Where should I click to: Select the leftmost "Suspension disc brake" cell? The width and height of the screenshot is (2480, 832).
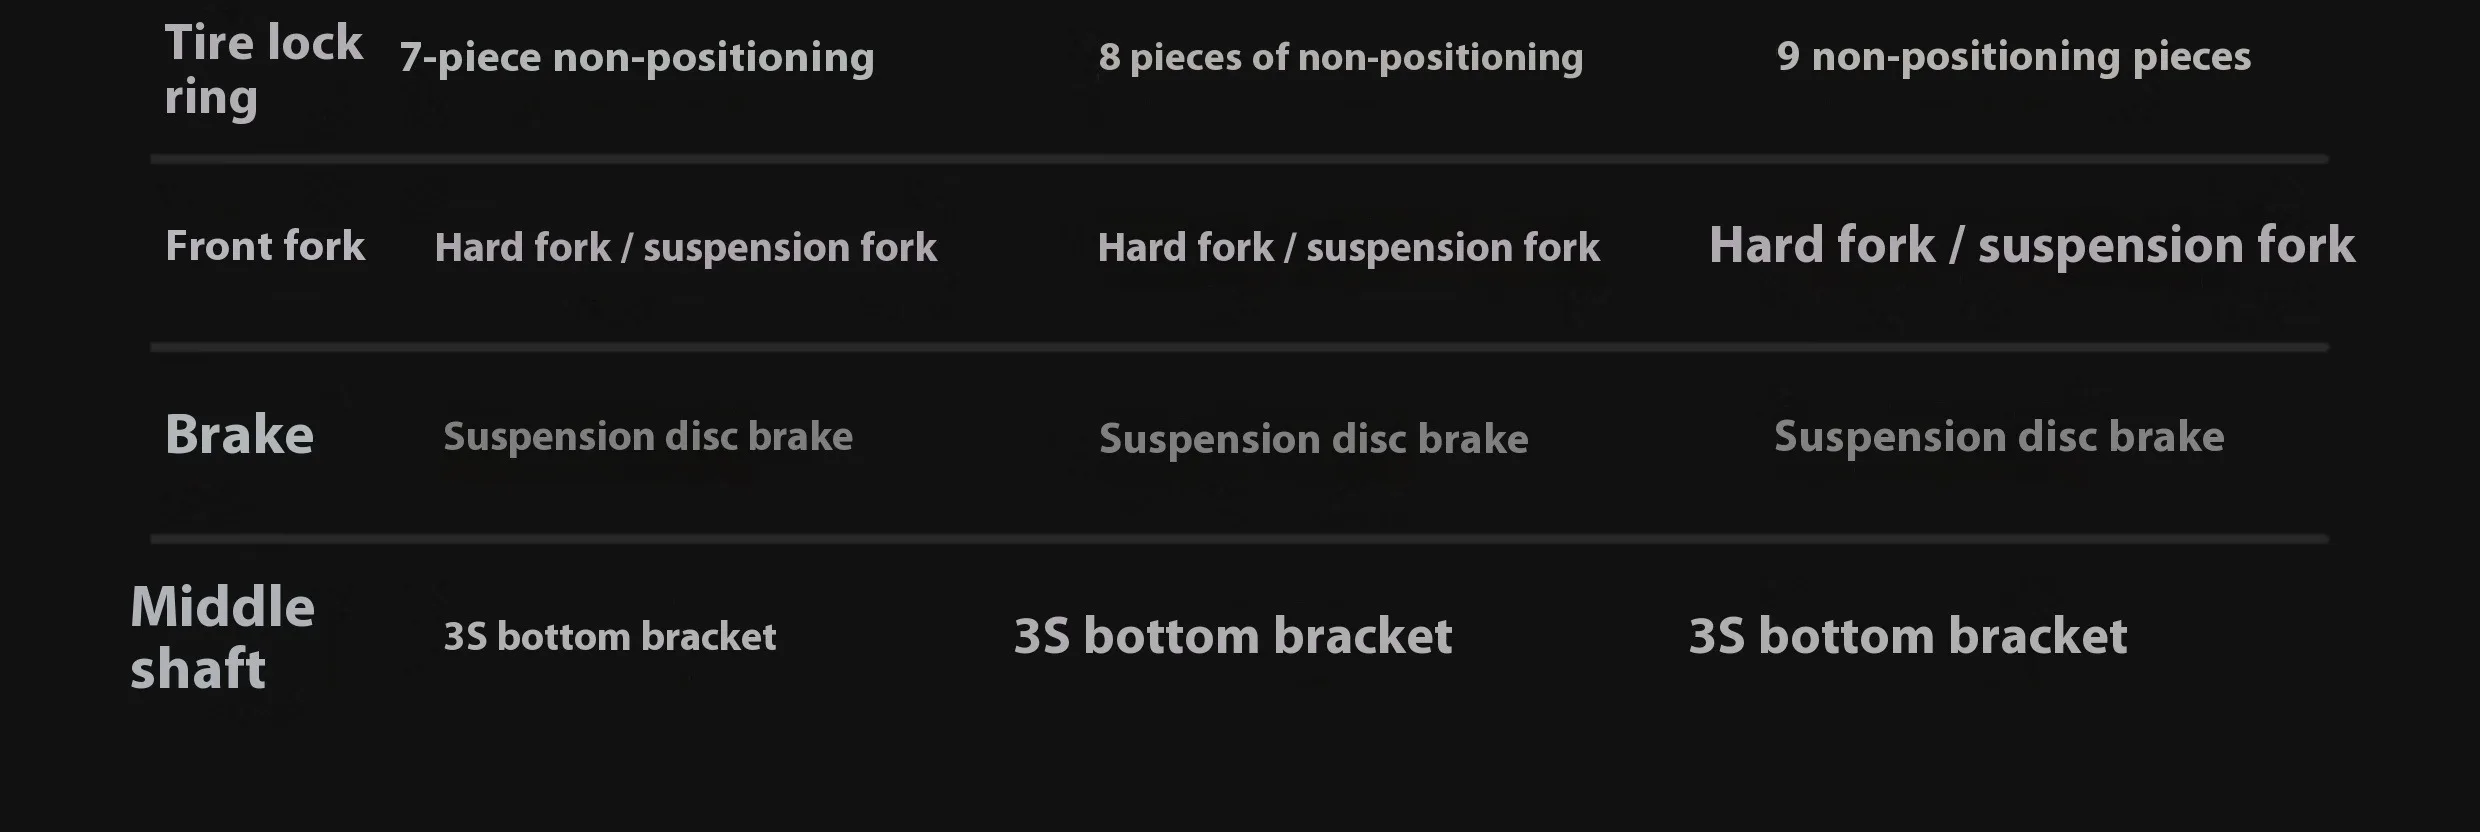tap(648, 437)
